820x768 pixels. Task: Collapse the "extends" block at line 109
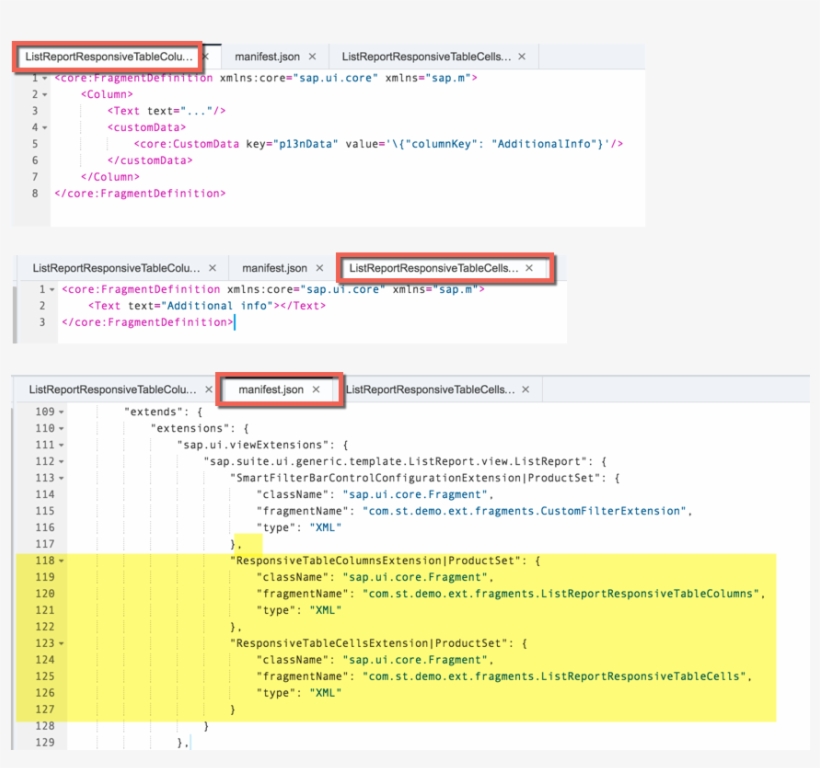click(61, 412)
